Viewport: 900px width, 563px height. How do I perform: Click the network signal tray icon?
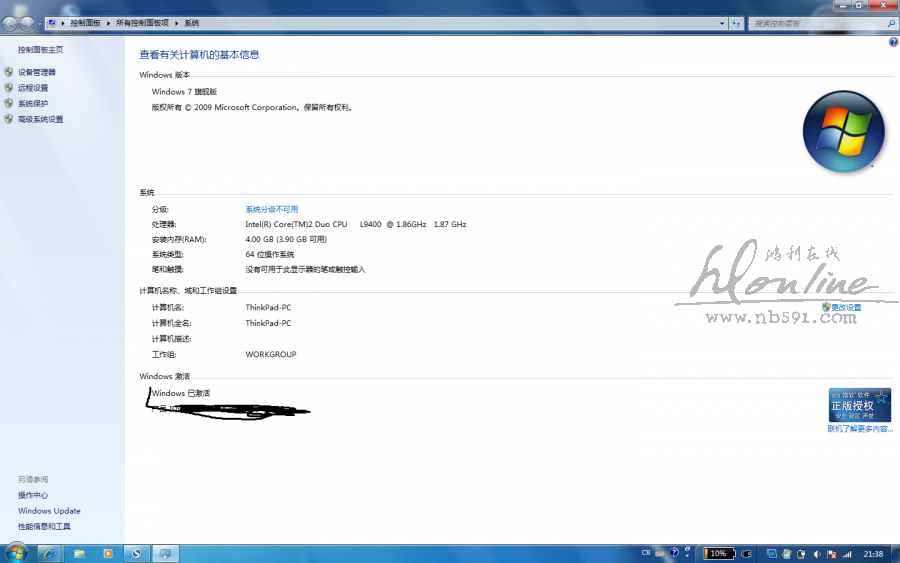tap(846, 554)
